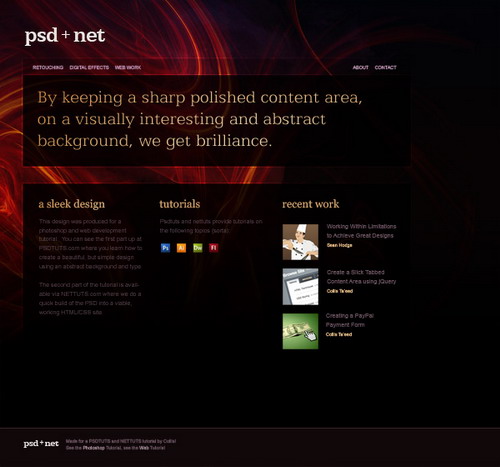
Task: Open 'Working Within Limitations to Achieve Great Designs'
Action: (361, 231)
